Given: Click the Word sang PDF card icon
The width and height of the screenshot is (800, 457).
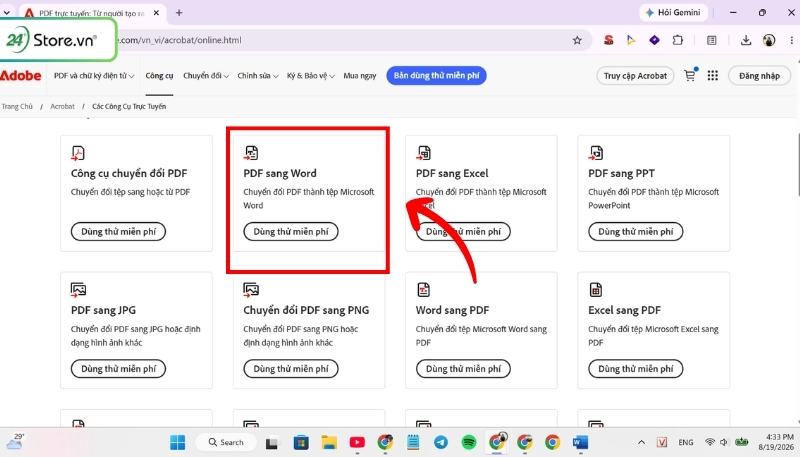Looking at the screenshot, I should tap(423, 290).
